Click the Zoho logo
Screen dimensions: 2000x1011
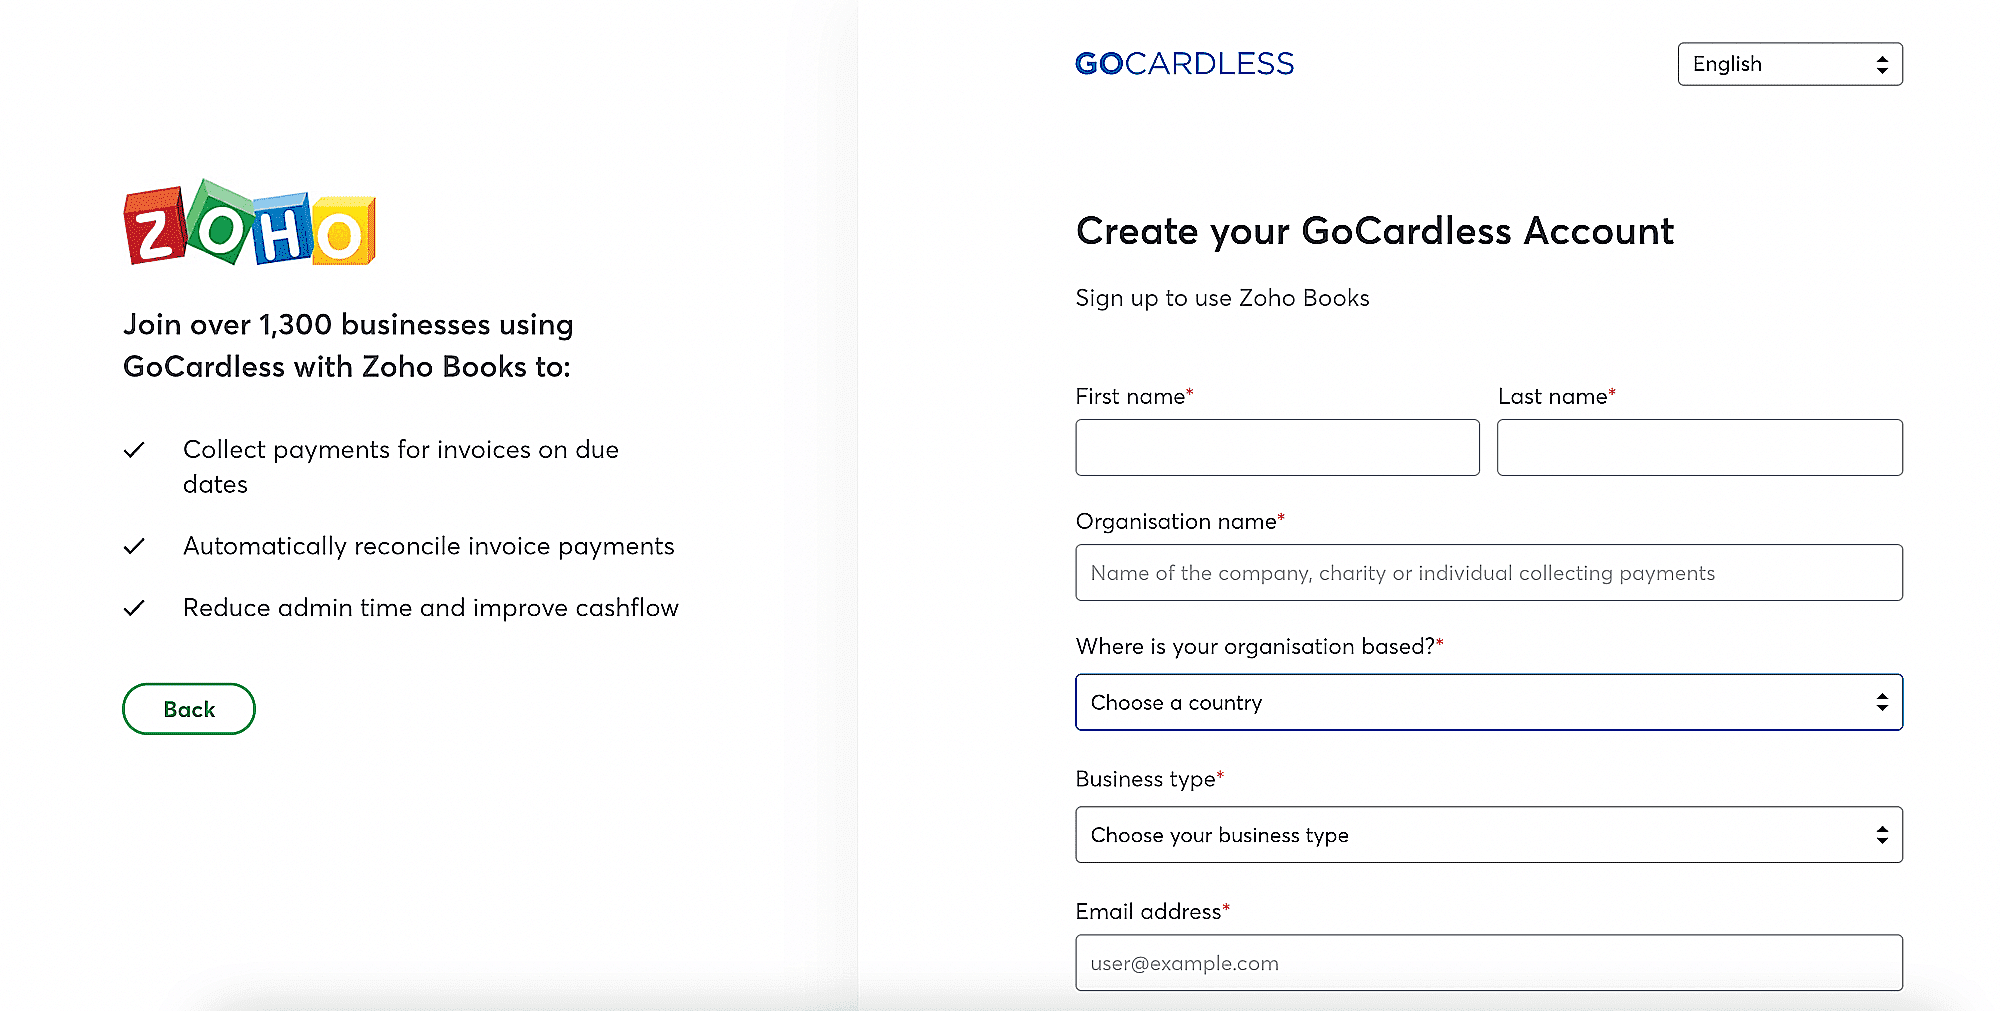pyautogui.click(x=249, y=223)
